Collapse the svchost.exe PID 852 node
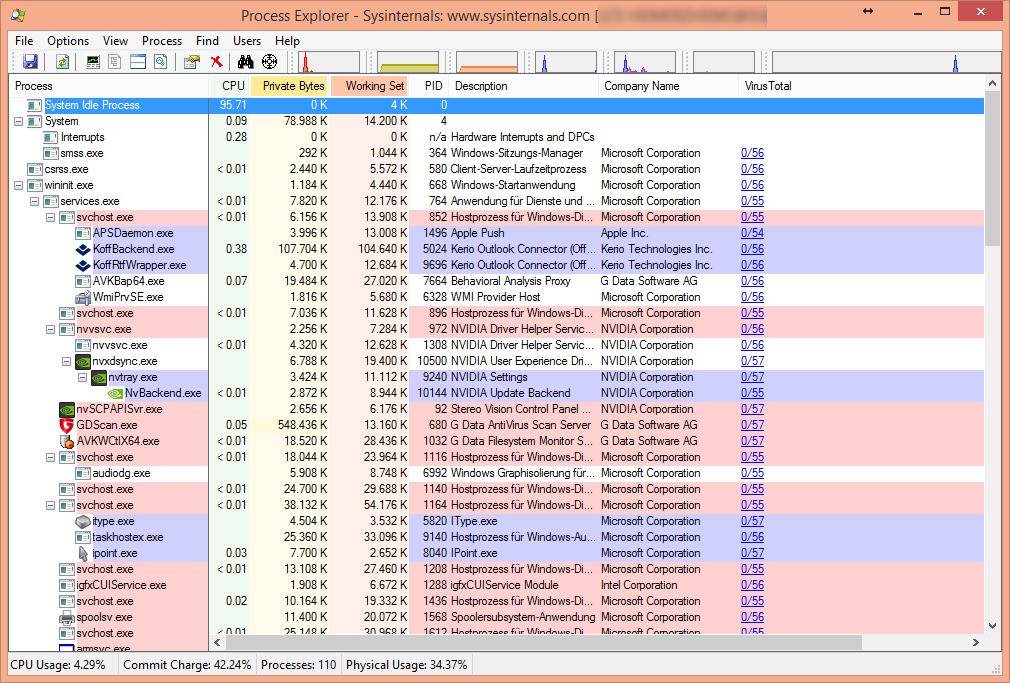Viewport: 1010px width, 683px height. tap(50, 218)
